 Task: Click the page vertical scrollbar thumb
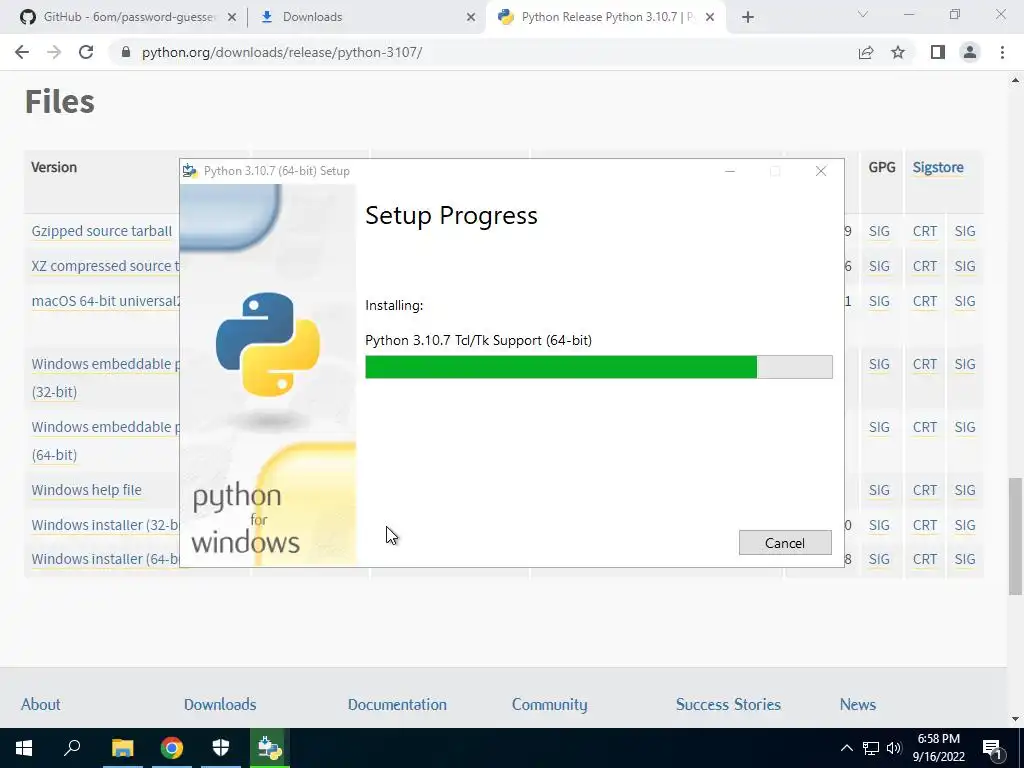coord(1016,536)
